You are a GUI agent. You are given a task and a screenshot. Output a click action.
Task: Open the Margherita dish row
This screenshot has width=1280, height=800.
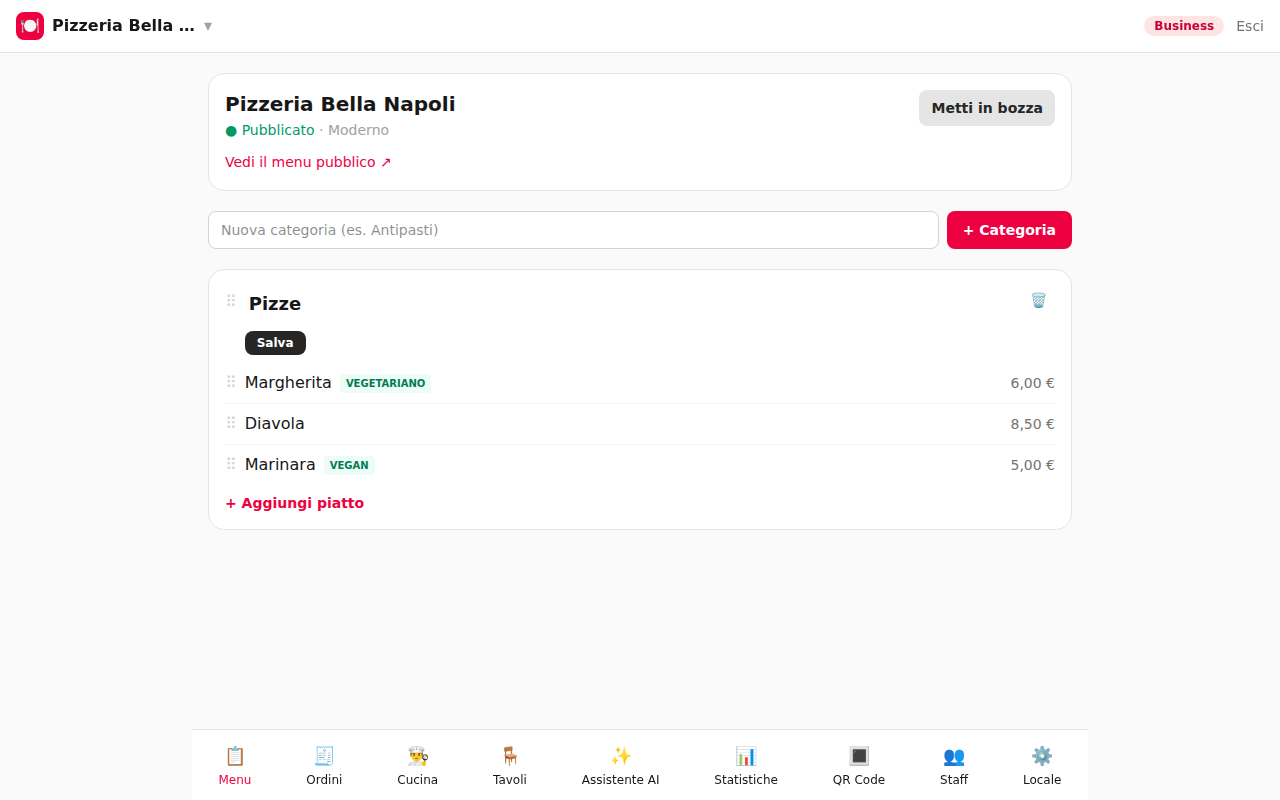point(640,383)
